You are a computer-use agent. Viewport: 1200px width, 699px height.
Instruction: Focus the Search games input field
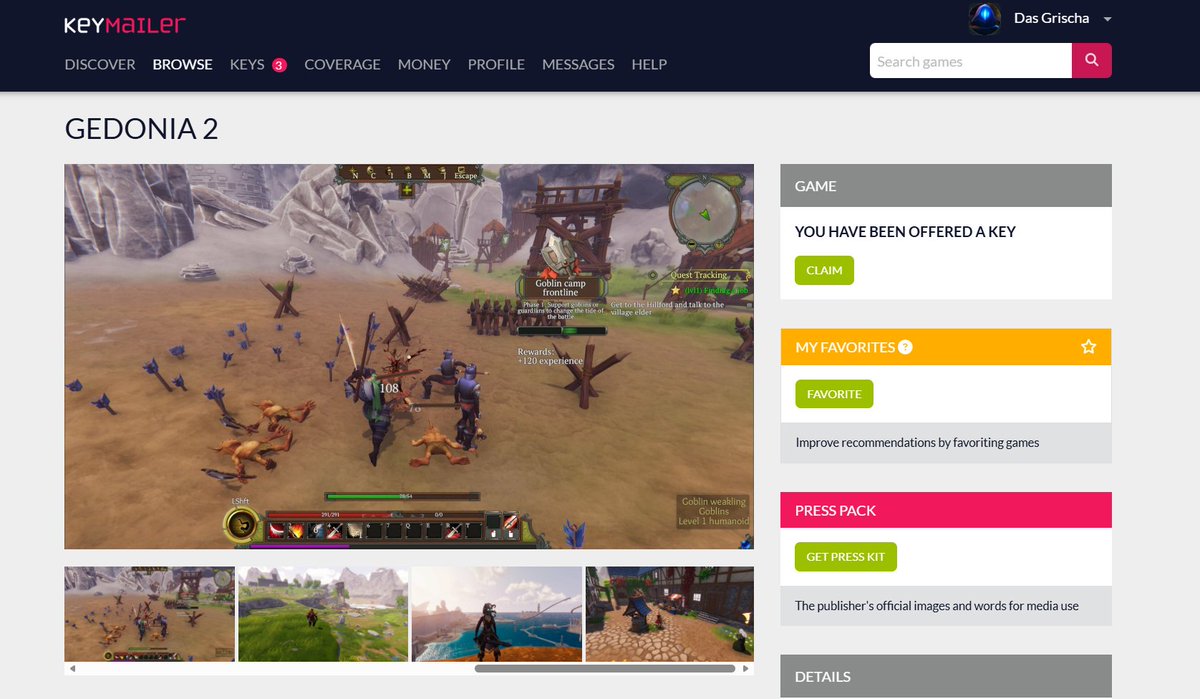pos(971,61)
